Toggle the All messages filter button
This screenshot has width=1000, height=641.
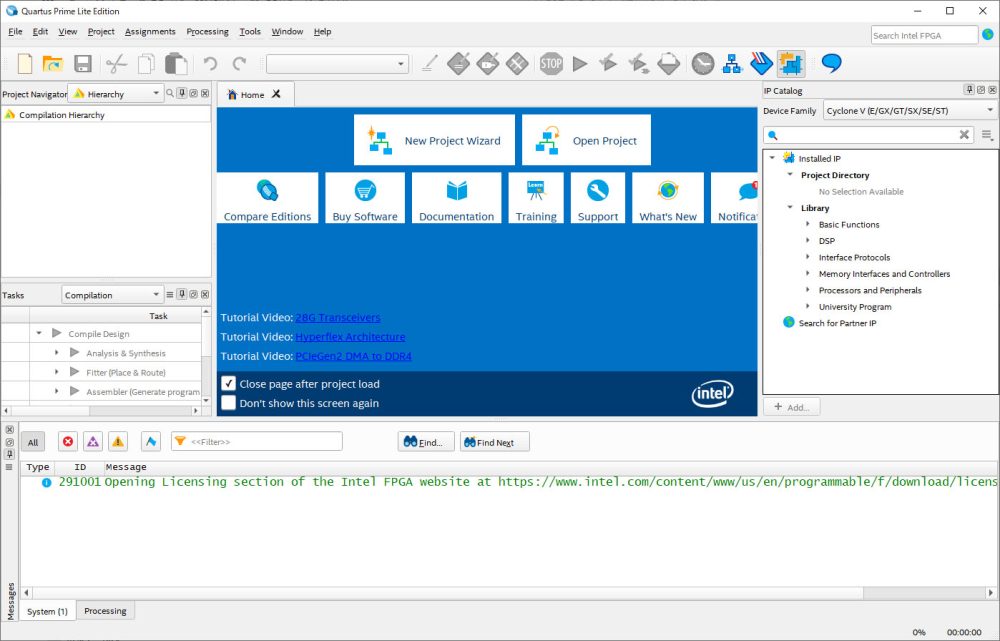click(x=33, y=442)
